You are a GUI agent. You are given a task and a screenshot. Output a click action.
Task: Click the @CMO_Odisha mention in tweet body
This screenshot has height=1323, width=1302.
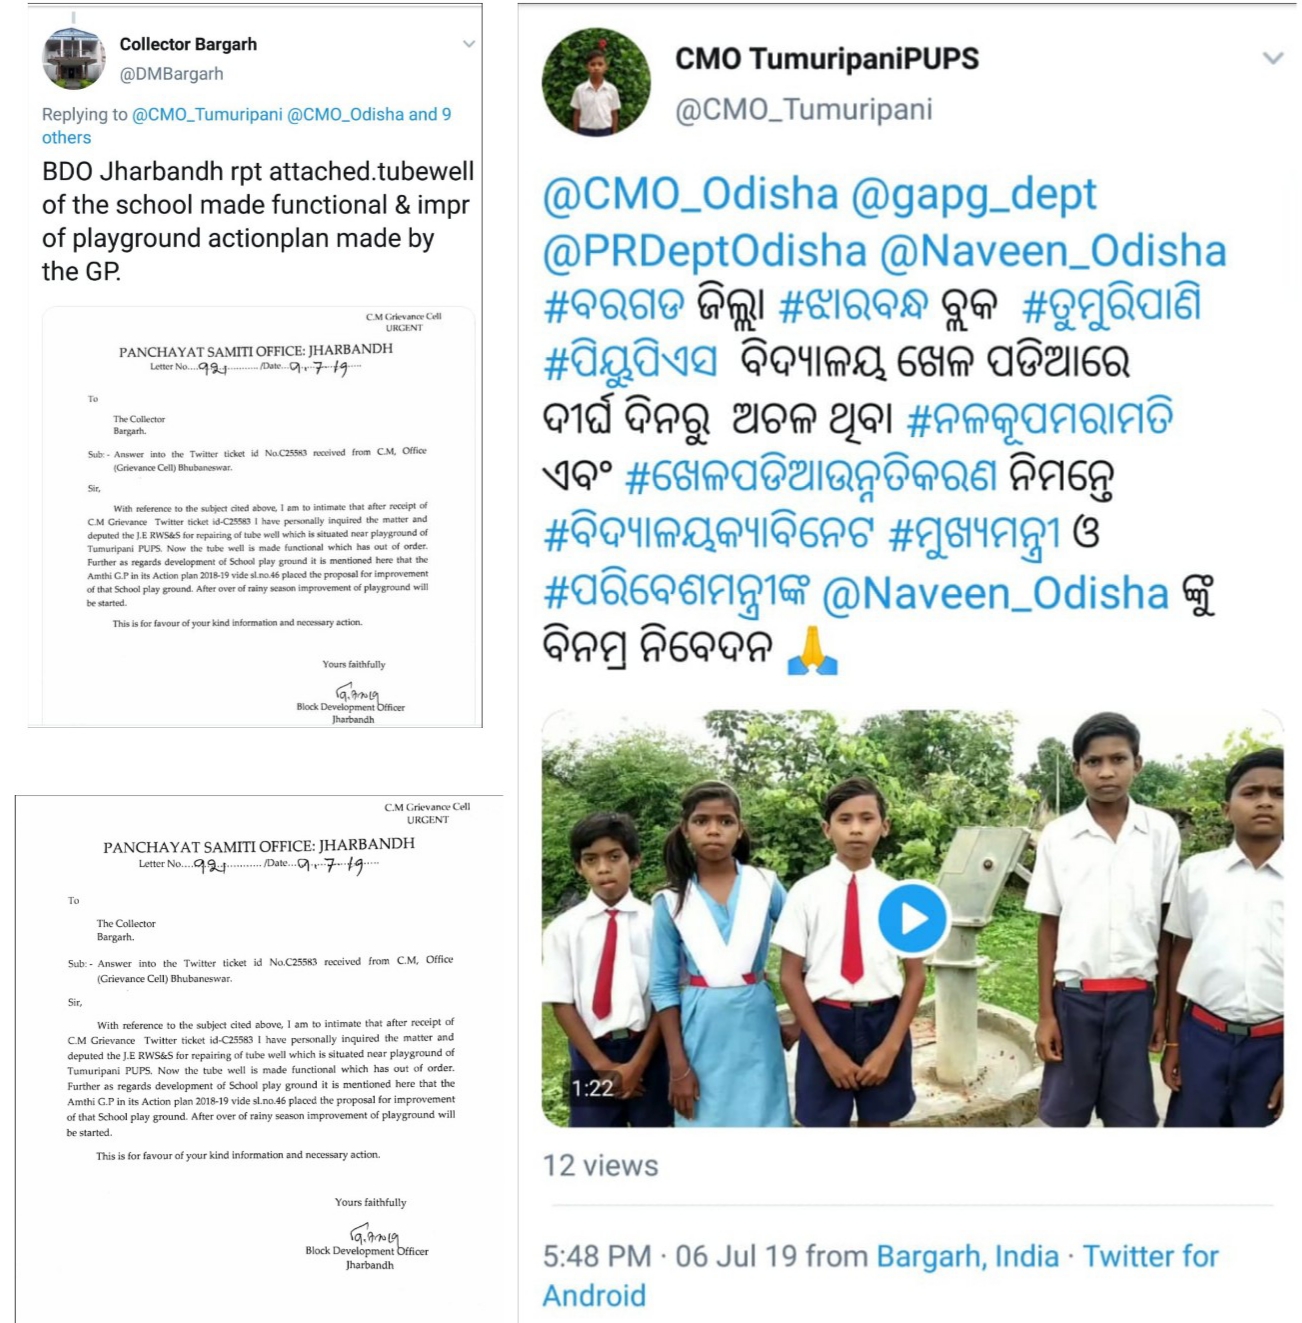[690, 194]
